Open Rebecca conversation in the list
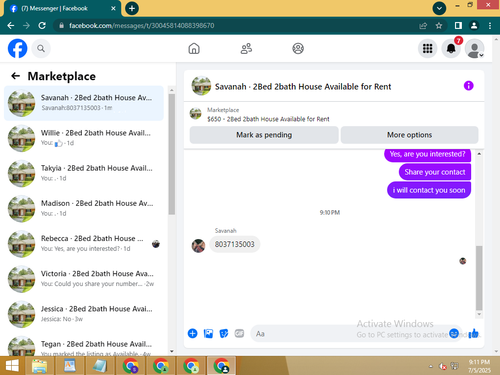 coord(84,244)
